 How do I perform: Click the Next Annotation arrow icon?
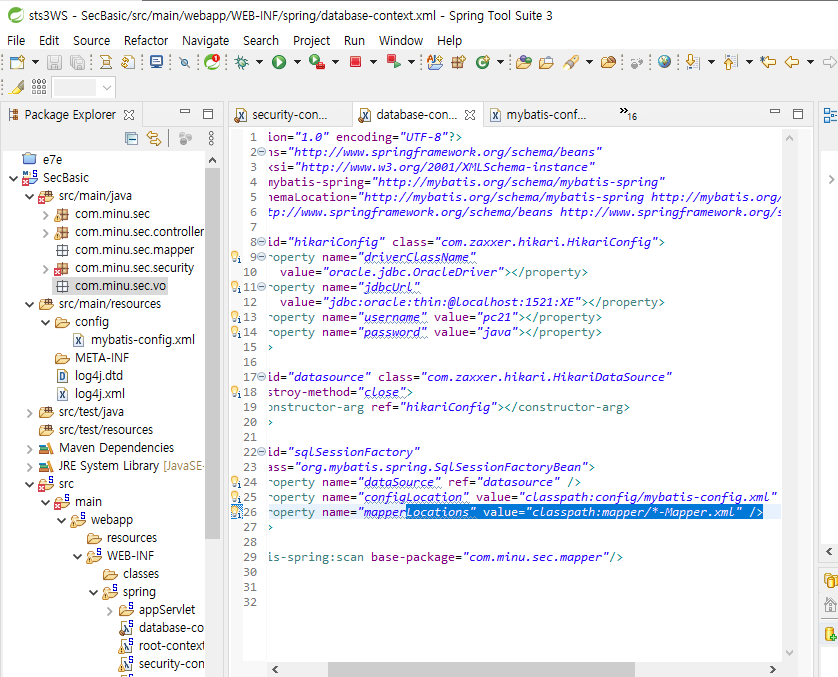[693, 63]
